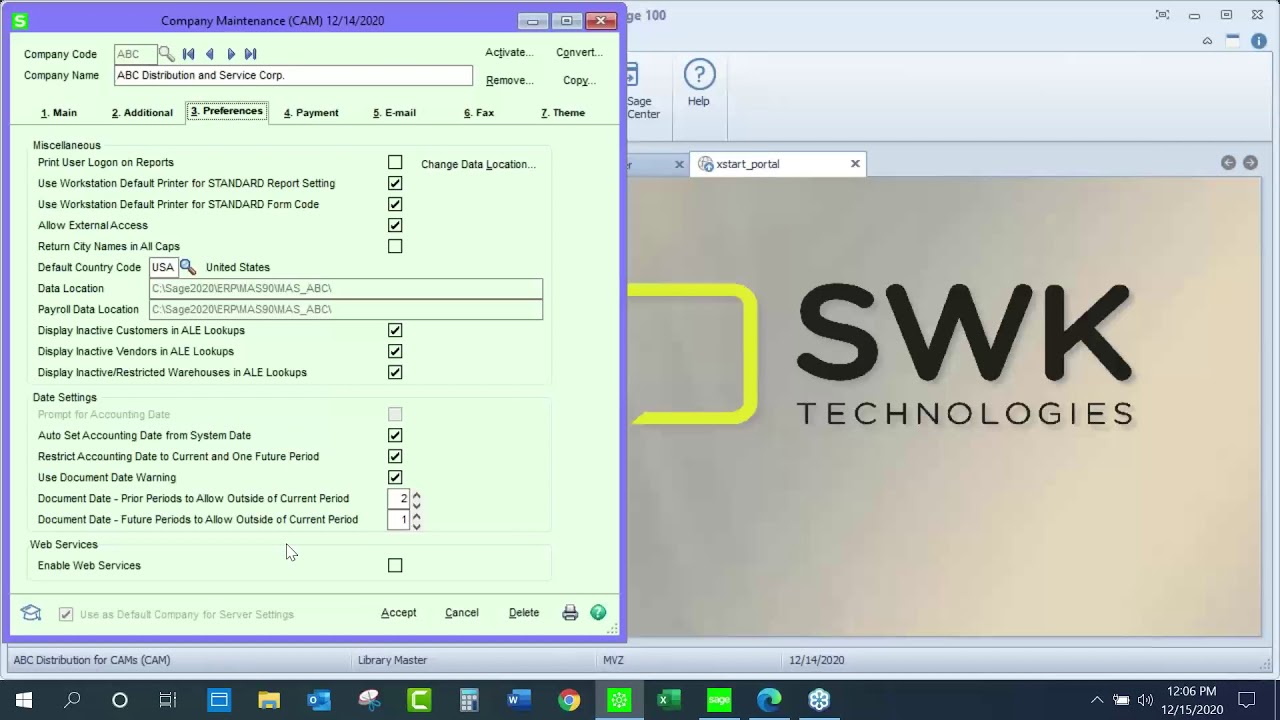The width and height of the screenshot is (1280, 720).
Task: Toggle Auto Set Accounting Date from System Date
Action: [x=395, y=435]
